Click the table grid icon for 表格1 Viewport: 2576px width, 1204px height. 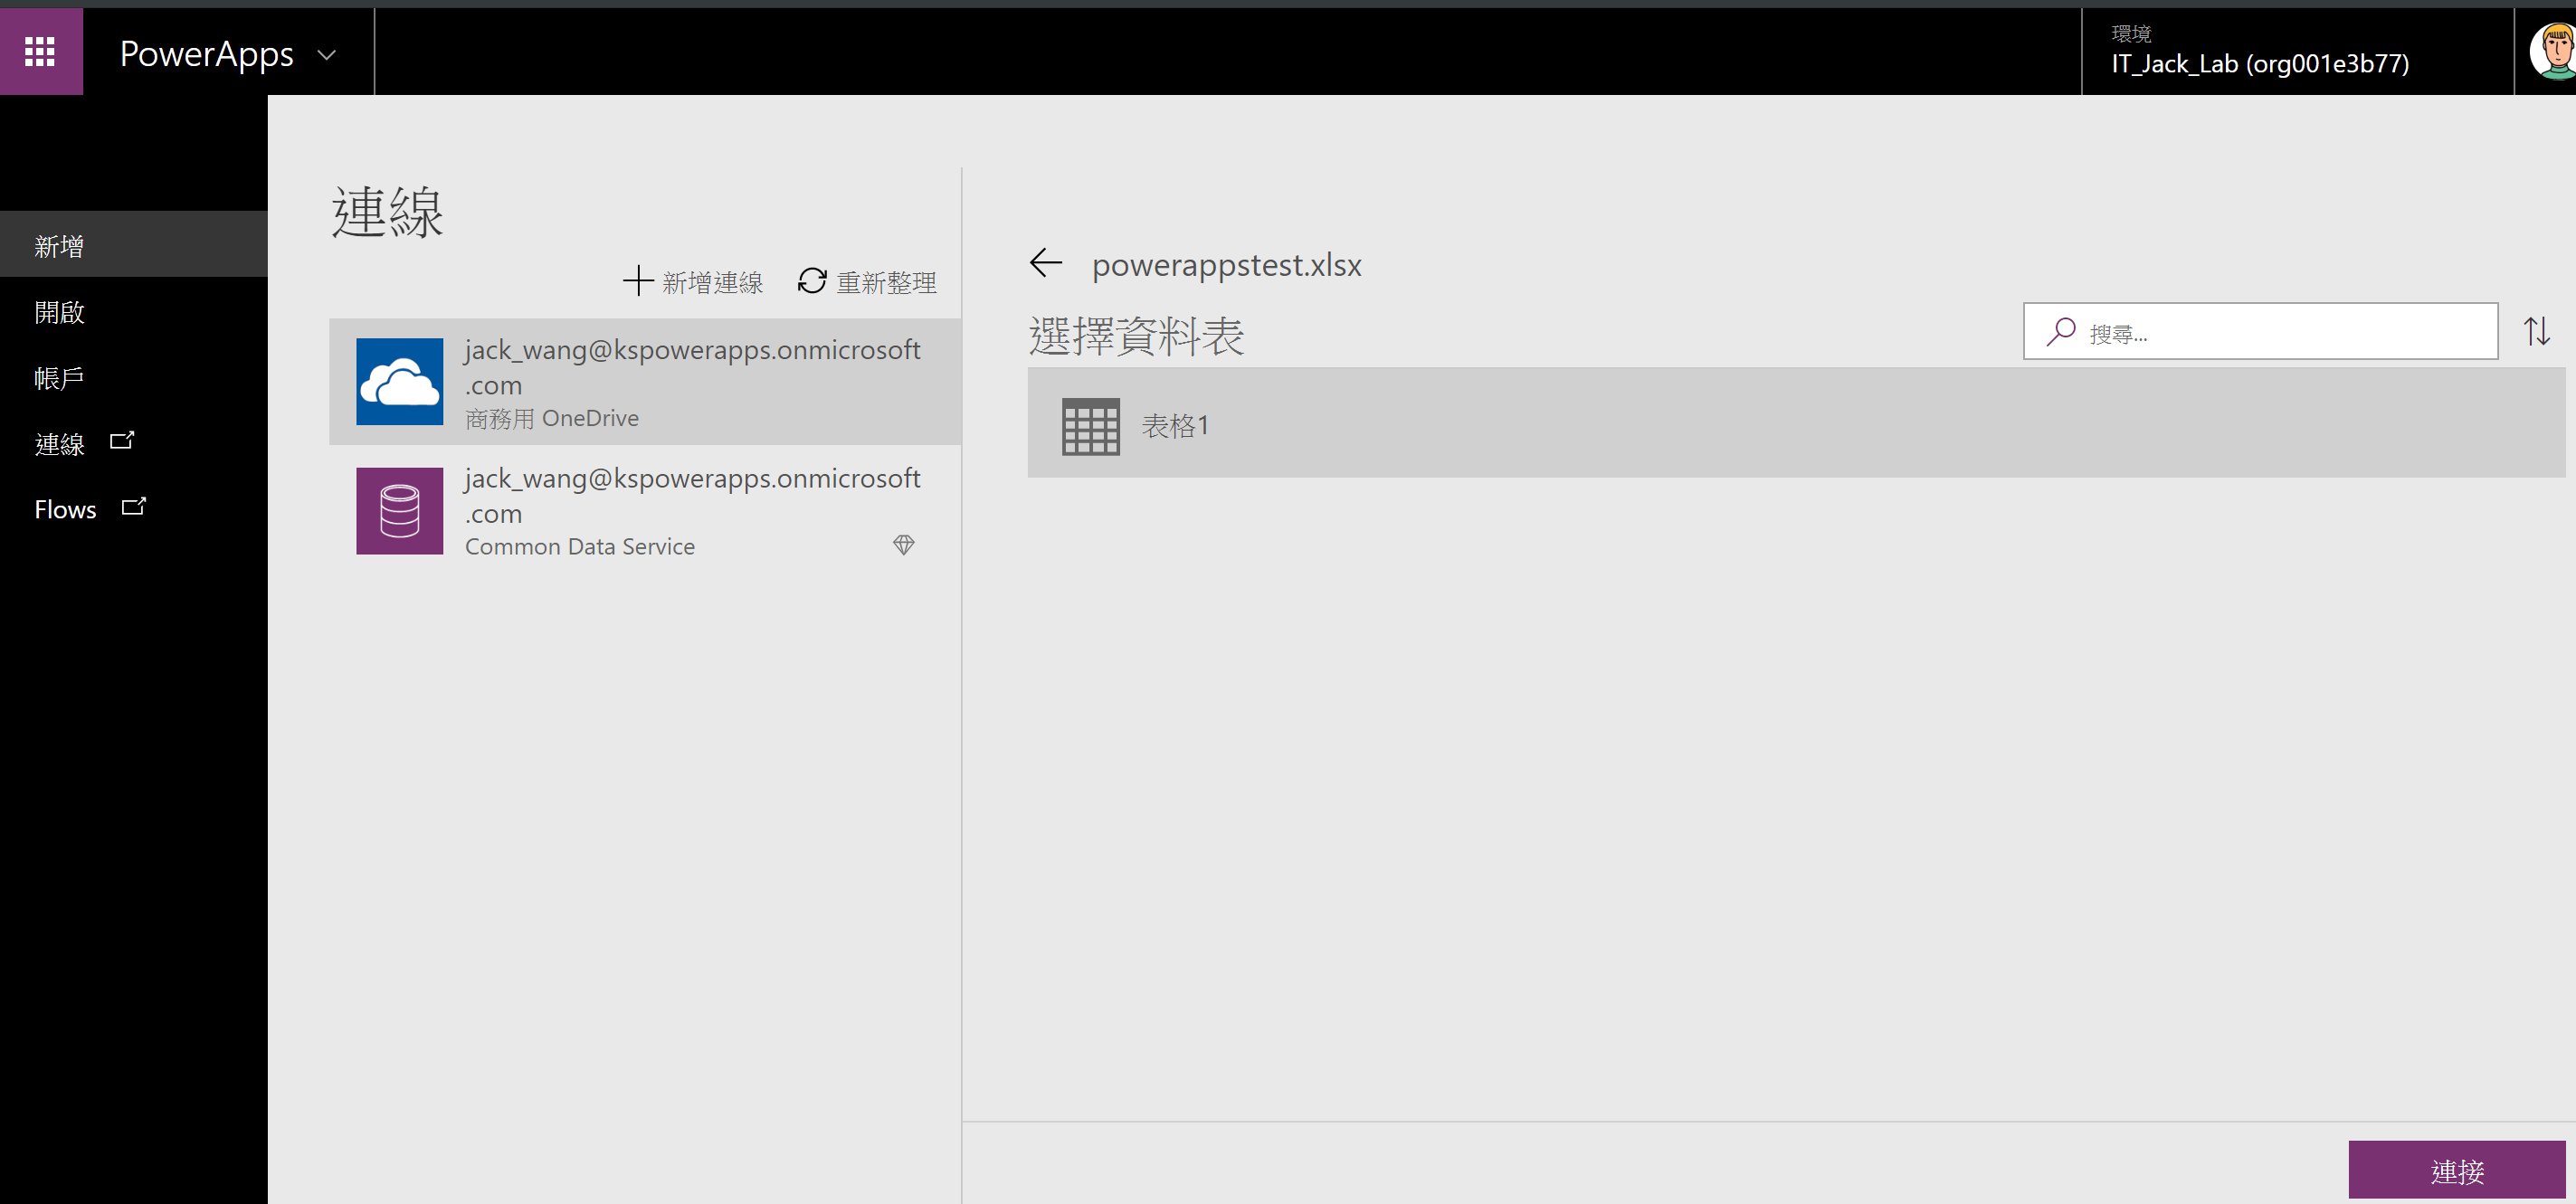coord(1091,427)
